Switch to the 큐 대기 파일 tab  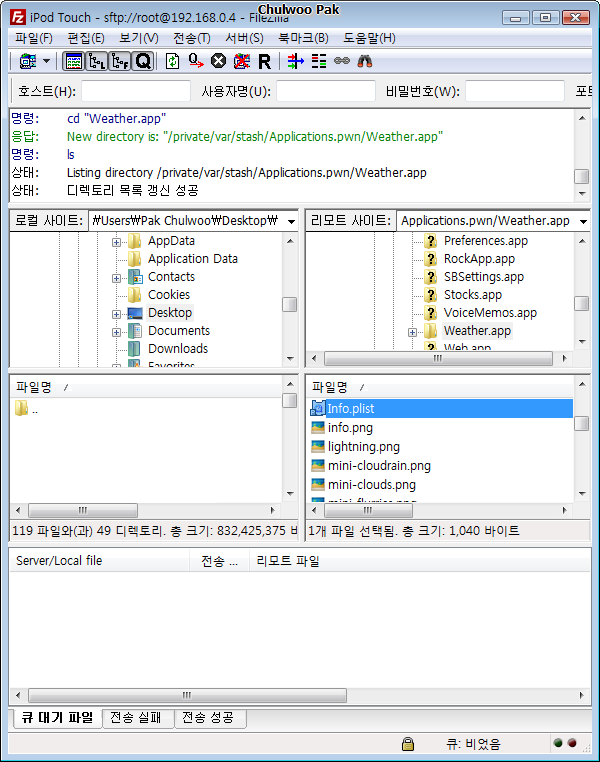coord(57,718)
